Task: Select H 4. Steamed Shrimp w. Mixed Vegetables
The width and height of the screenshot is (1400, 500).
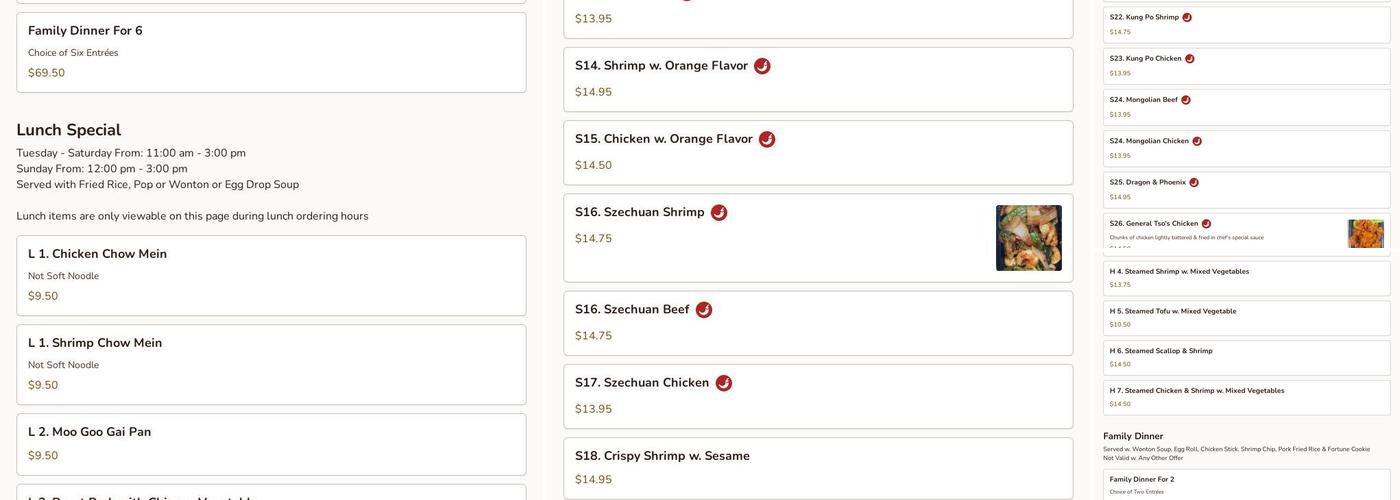Action: pos(1246,278)
